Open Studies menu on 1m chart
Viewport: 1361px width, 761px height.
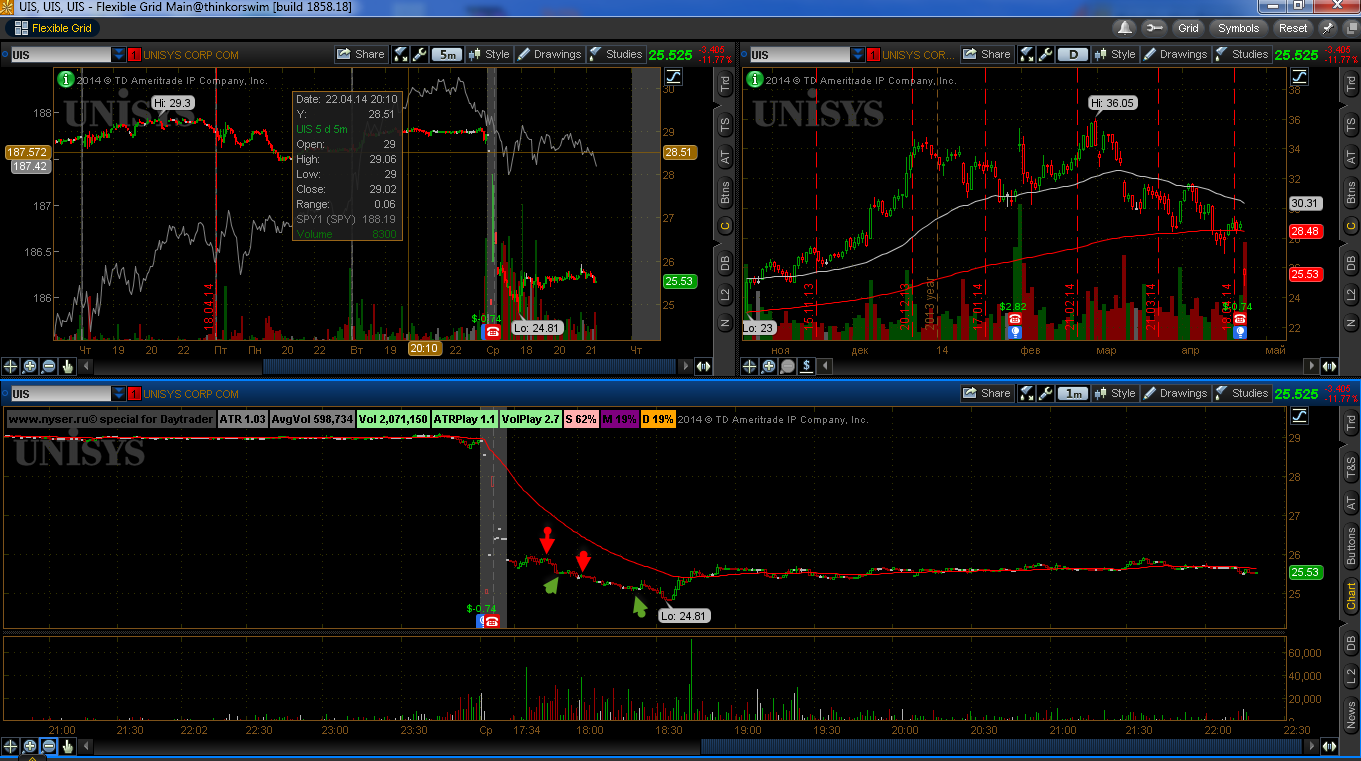[1242, 393]
